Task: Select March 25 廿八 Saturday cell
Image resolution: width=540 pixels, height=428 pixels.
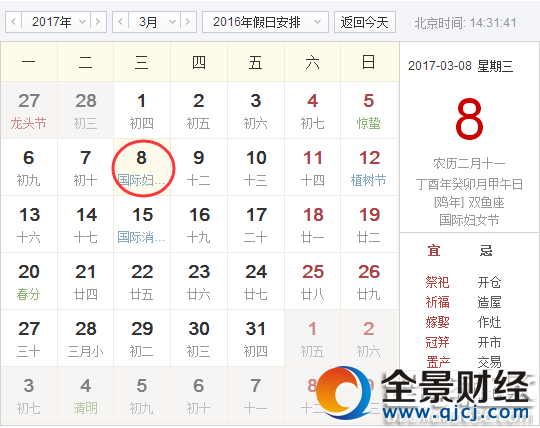Action: tap(312, 281)
